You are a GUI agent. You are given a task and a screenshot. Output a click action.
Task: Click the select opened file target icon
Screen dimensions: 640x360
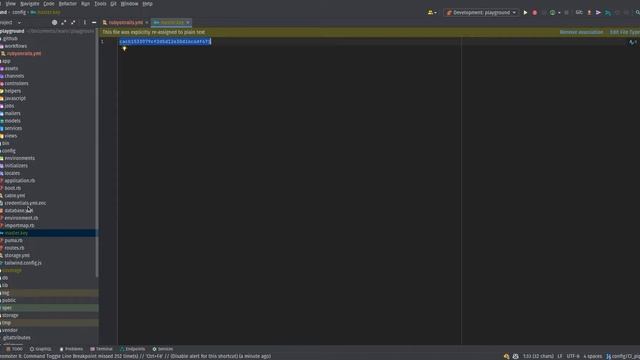click(54, 22)
